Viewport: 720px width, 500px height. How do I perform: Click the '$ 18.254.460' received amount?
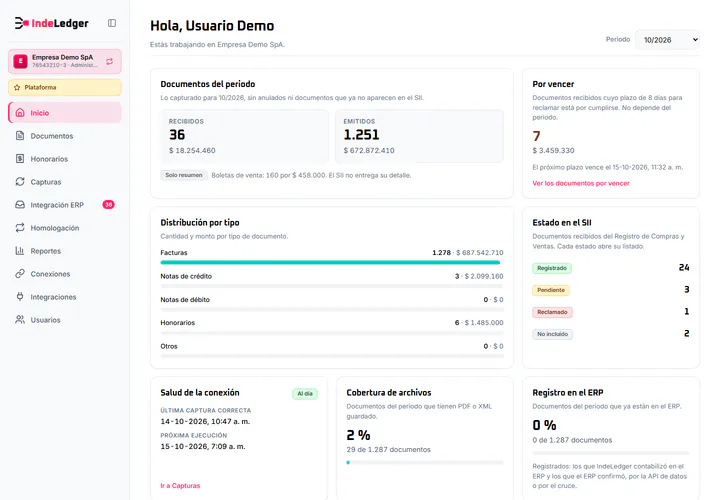pyautogui.click(x=192, y=150)
